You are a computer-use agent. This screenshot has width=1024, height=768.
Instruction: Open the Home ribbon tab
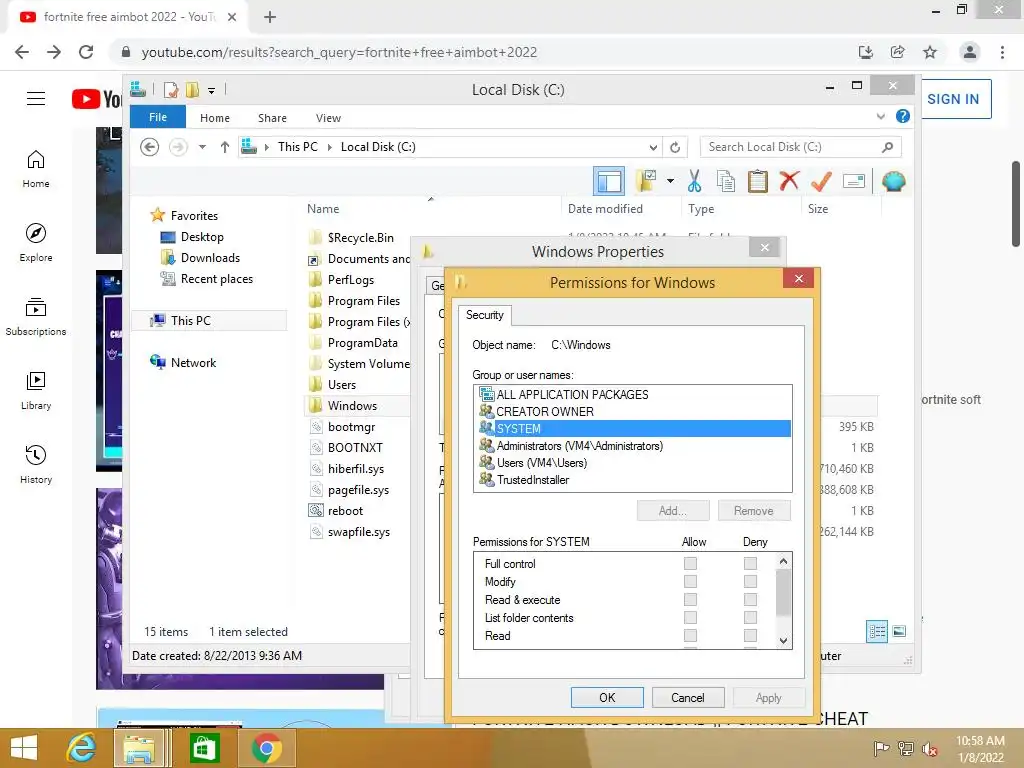tap(215, 118)
